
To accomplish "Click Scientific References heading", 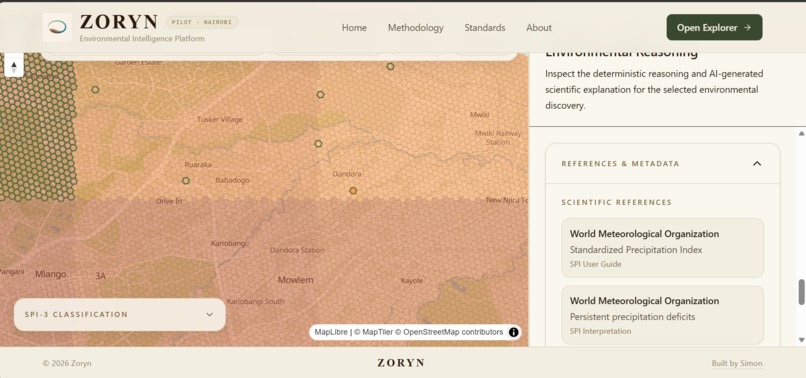I will coord(616,203).
